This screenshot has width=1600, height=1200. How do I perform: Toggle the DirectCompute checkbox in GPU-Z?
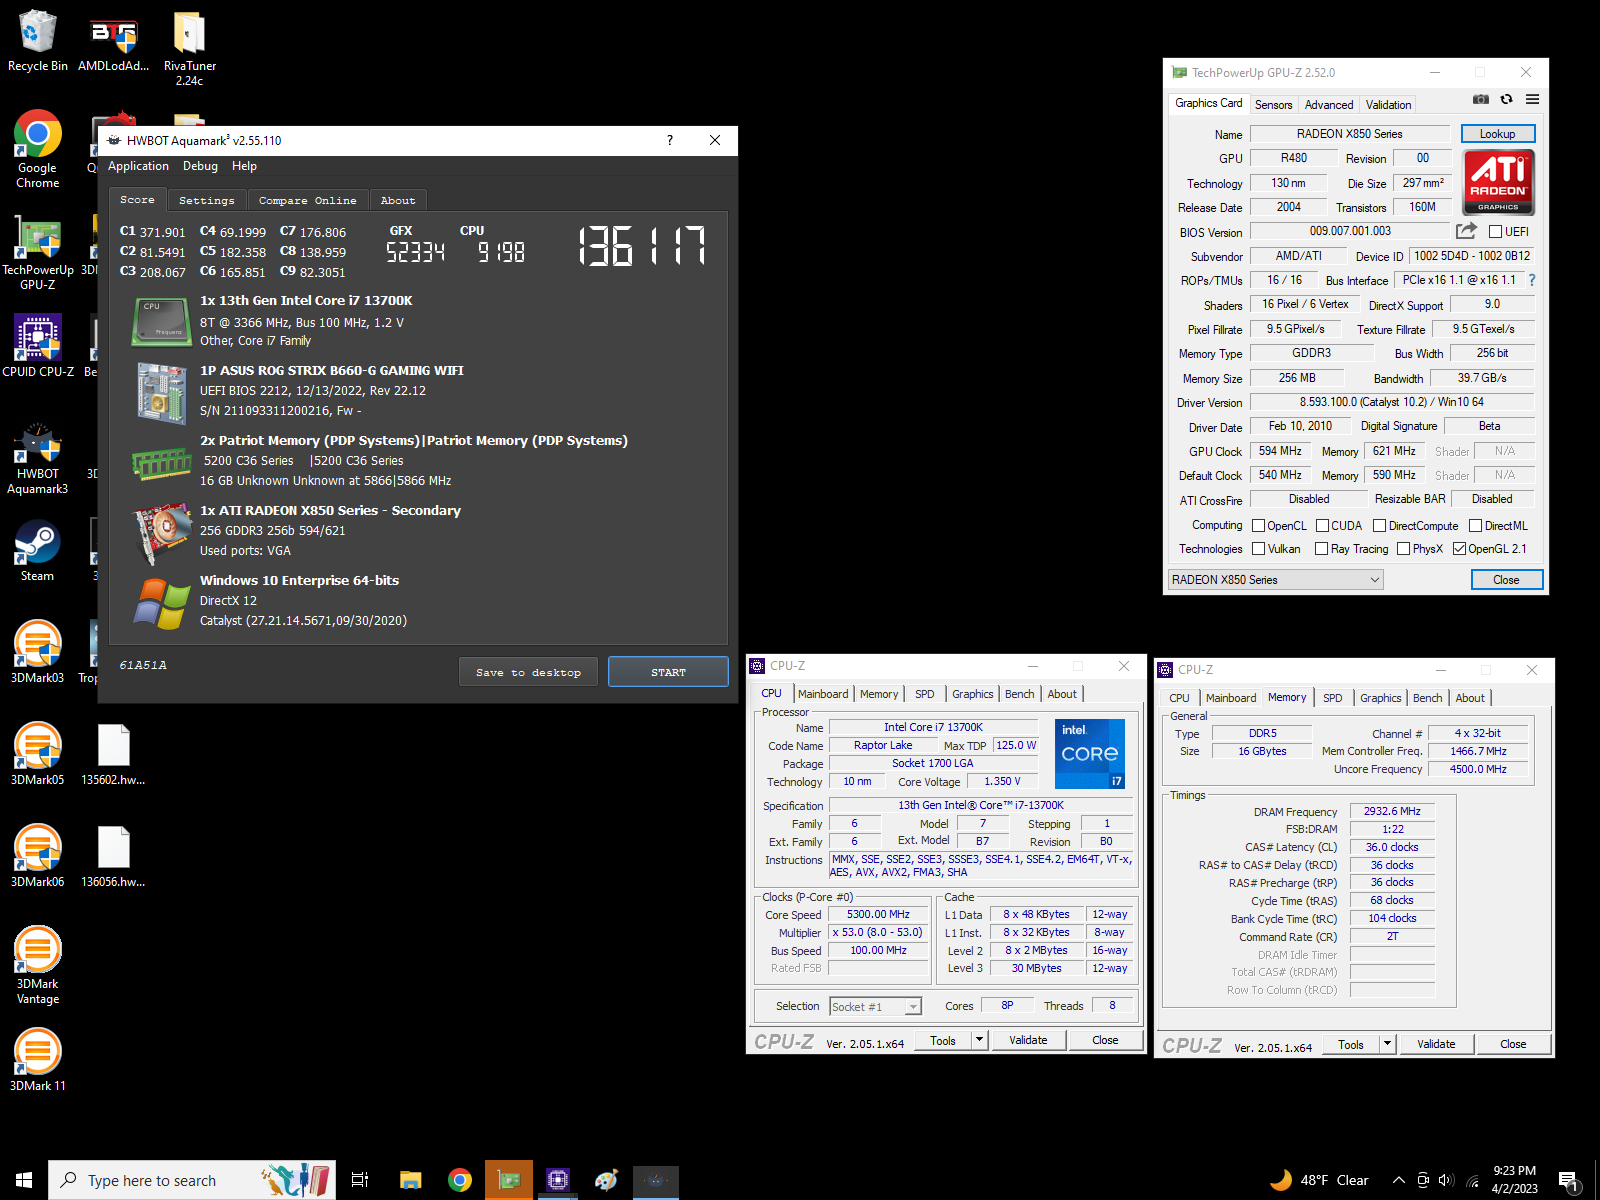click(1379, 526)
